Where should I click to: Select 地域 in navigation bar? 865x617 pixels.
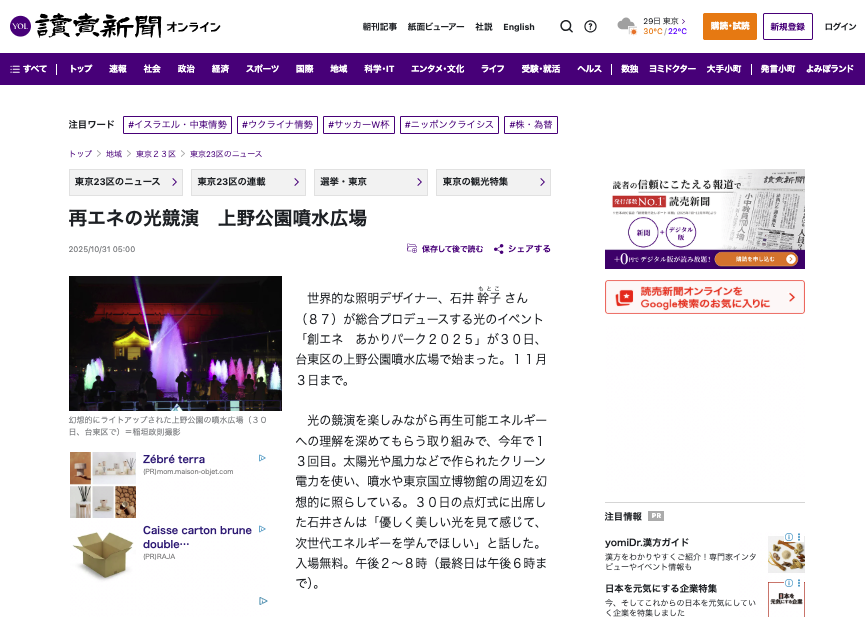[x=339, y=69]
